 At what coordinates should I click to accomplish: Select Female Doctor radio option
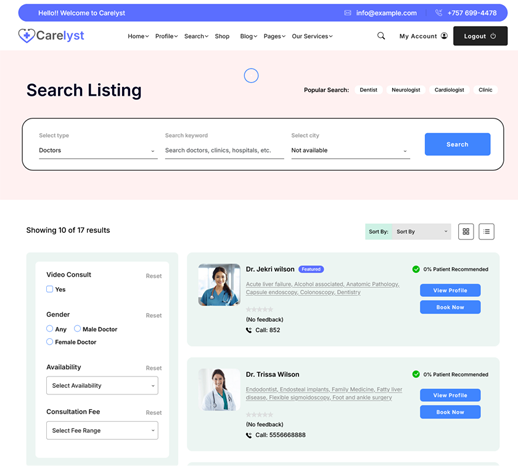click(50, 342)
